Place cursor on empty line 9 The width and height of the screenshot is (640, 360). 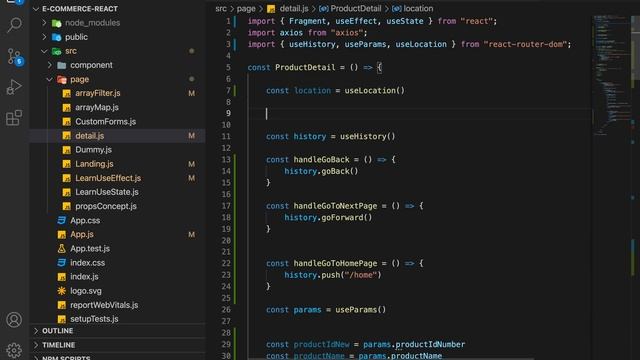419,113
